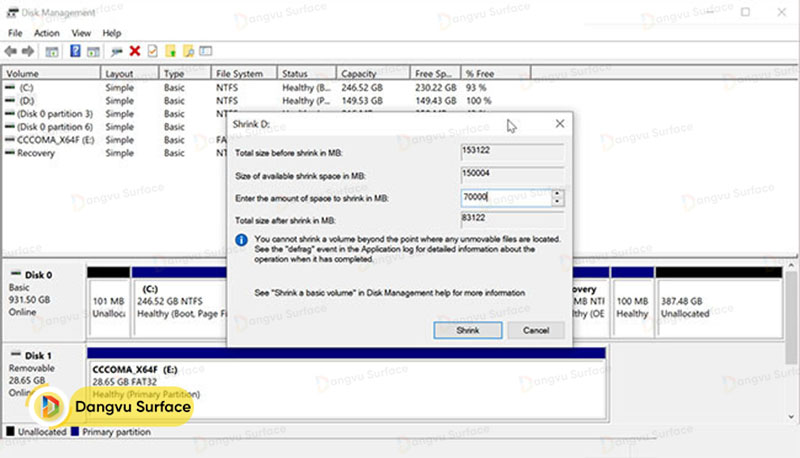Maximize the Disk Management window
The width and height of the screenshot is (800, 458).
click(x=745, y=12)
